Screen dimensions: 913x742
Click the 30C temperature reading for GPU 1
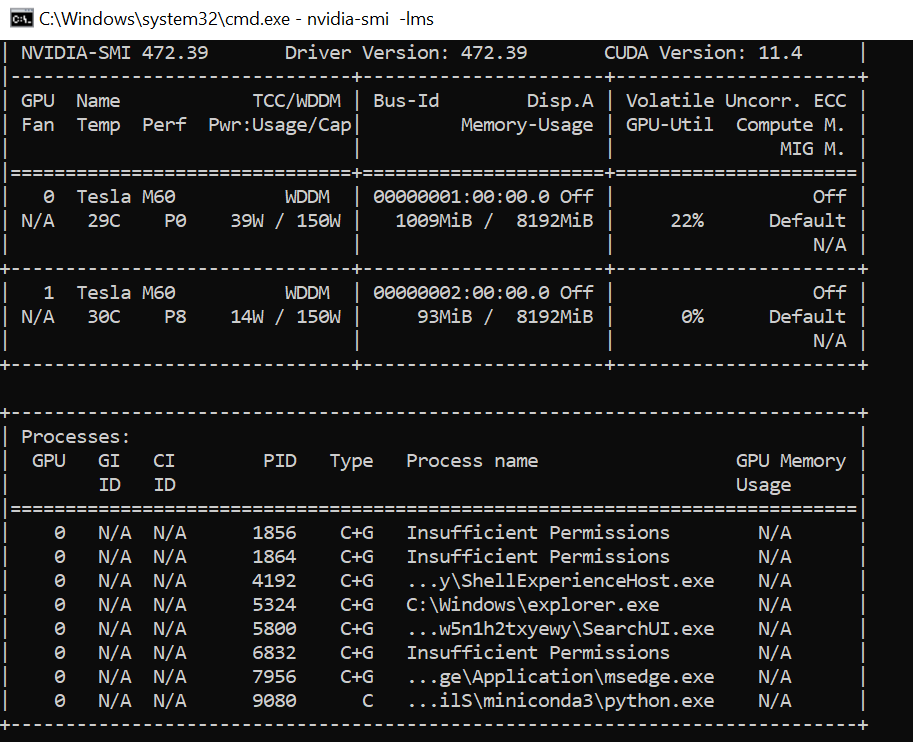tap(104, 316)
